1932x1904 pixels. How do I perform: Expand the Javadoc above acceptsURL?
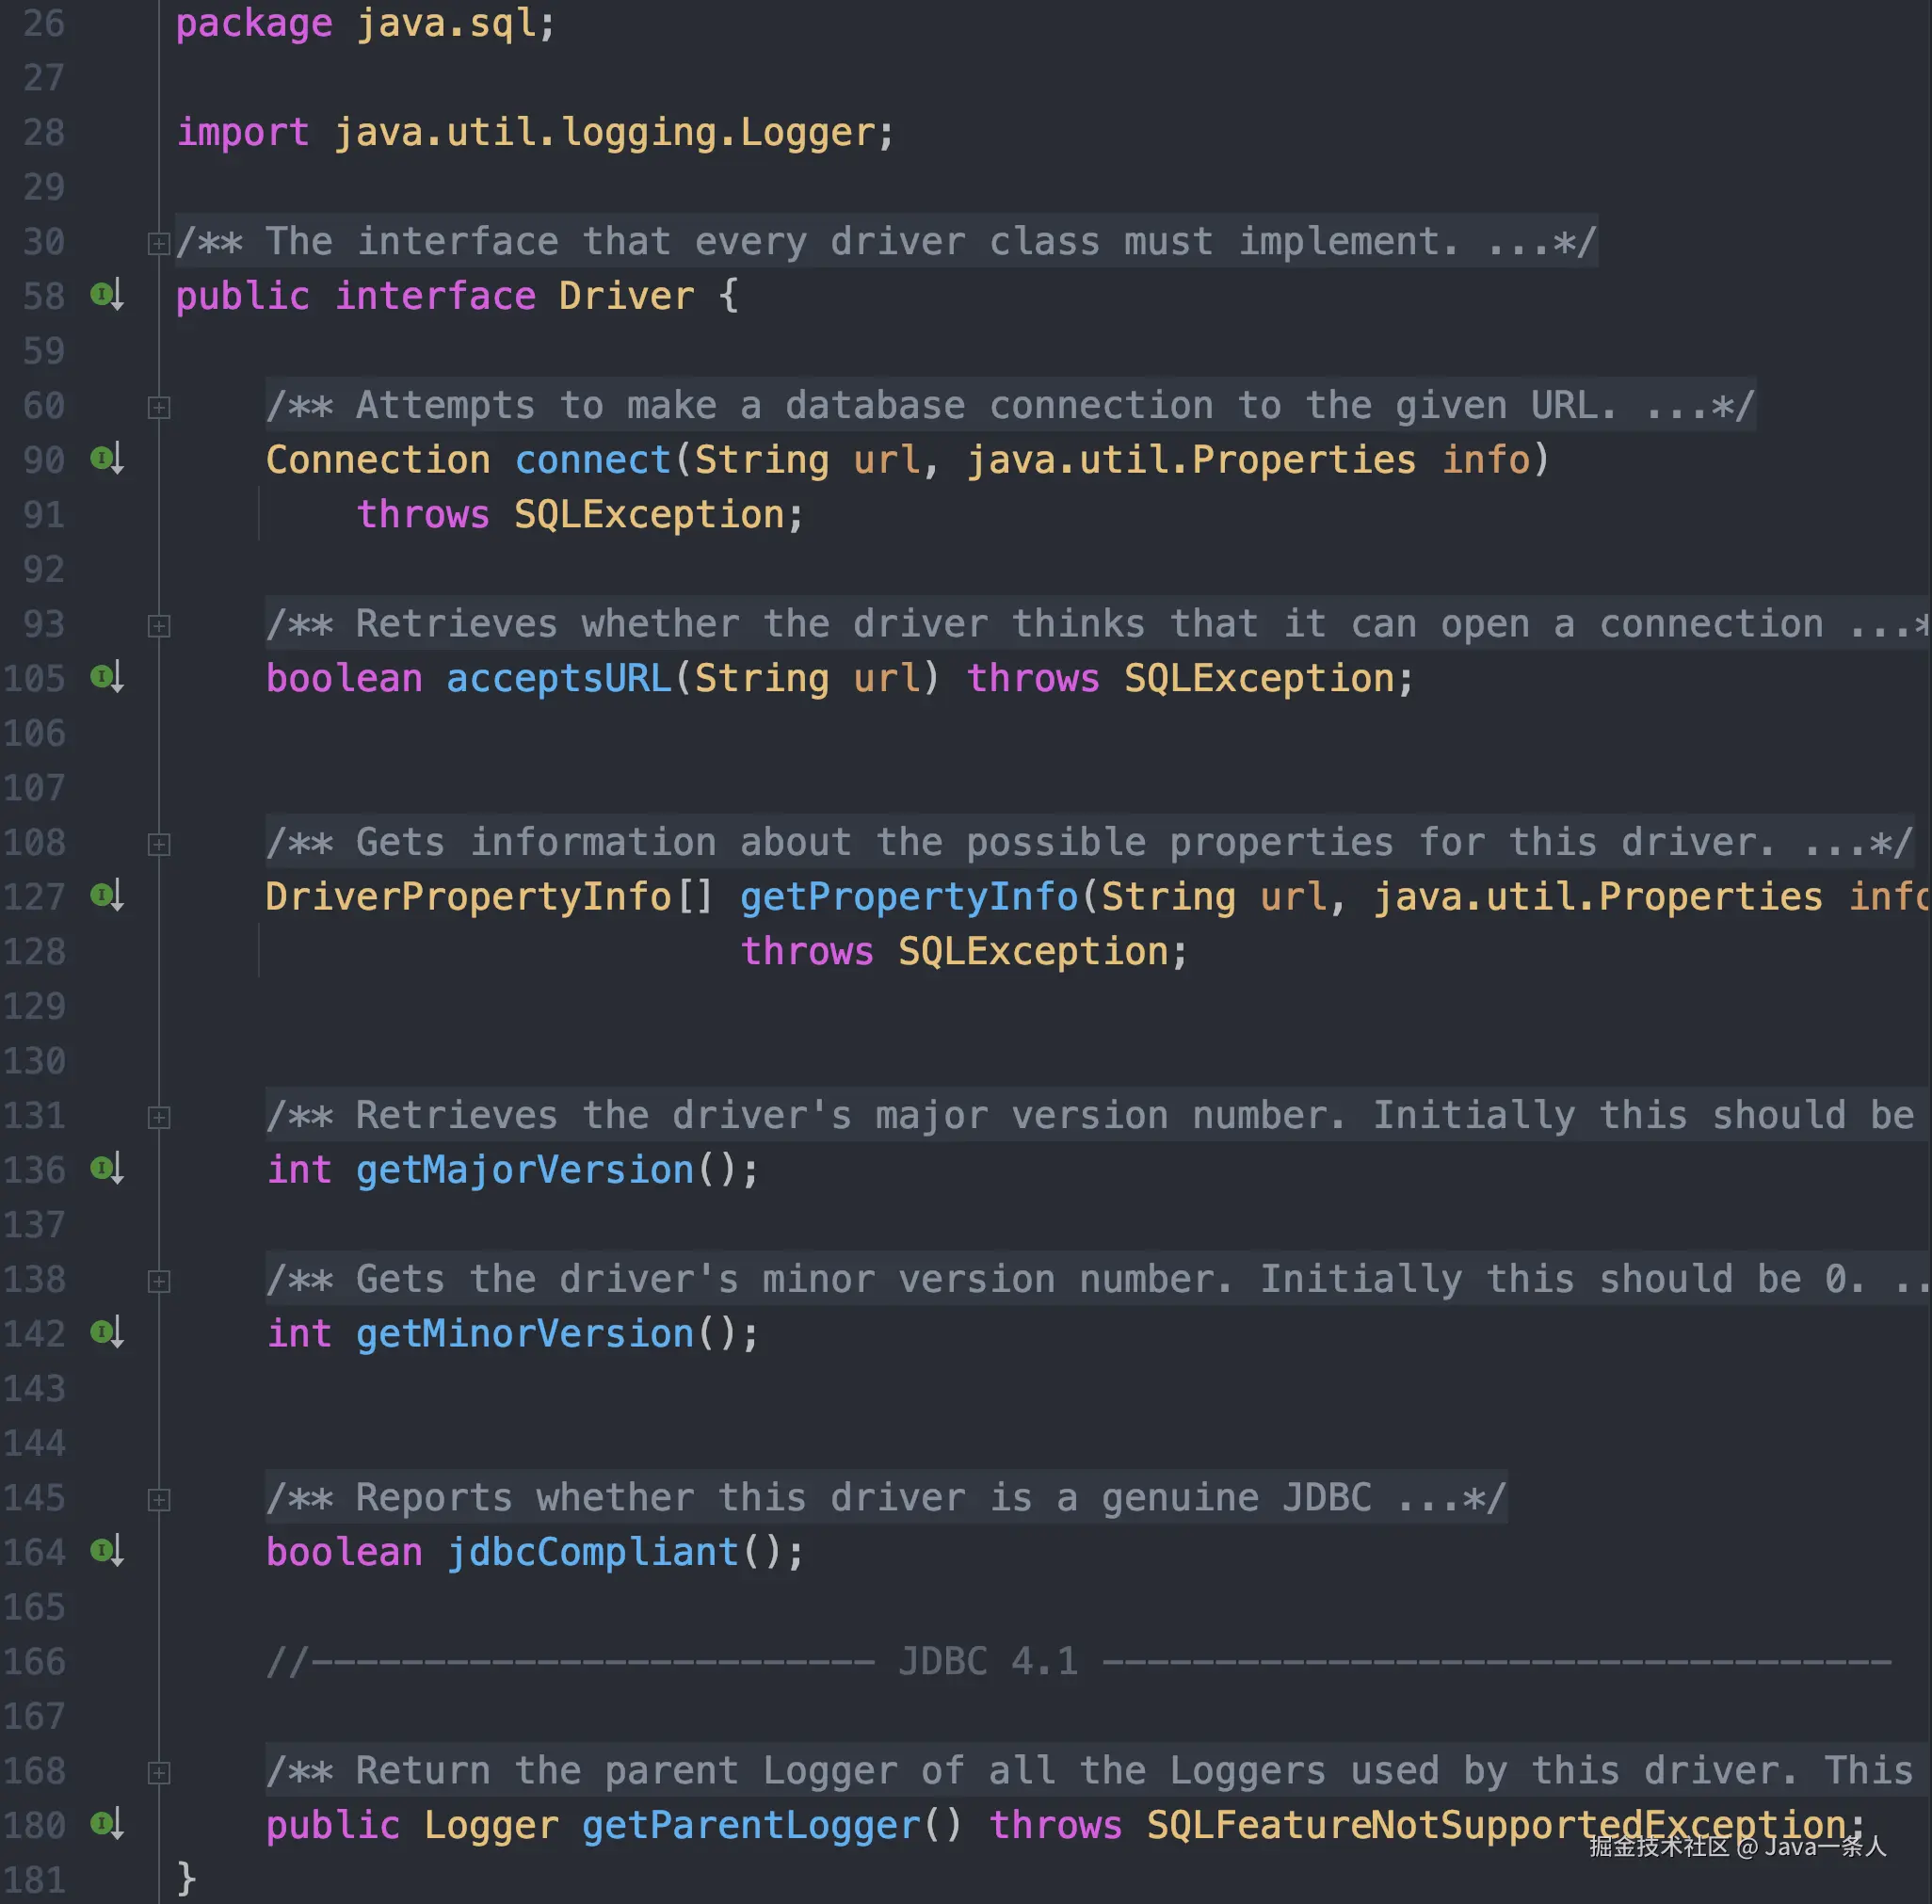(158, 624)
